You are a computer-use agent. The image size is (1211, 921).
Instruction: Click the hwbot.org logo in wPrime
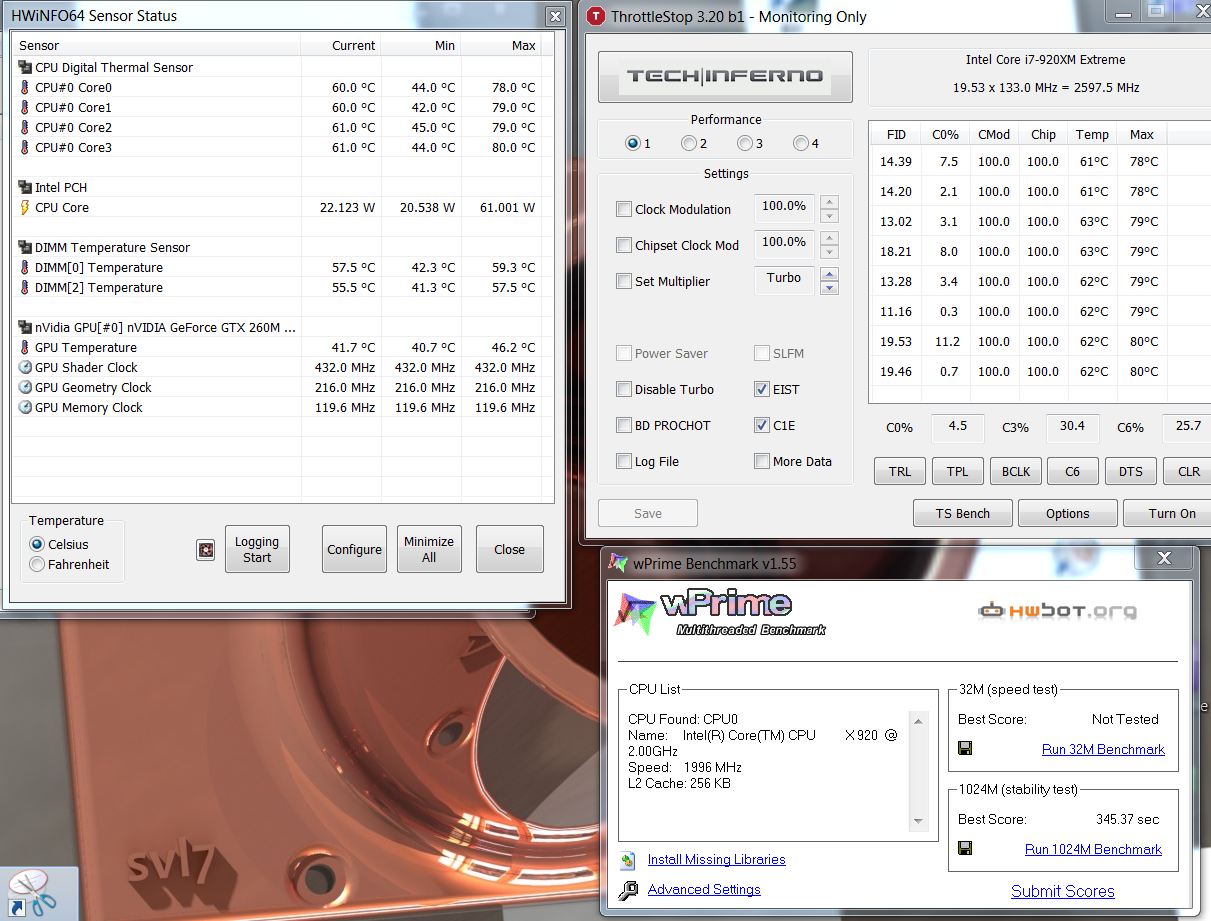point(1058,610)
